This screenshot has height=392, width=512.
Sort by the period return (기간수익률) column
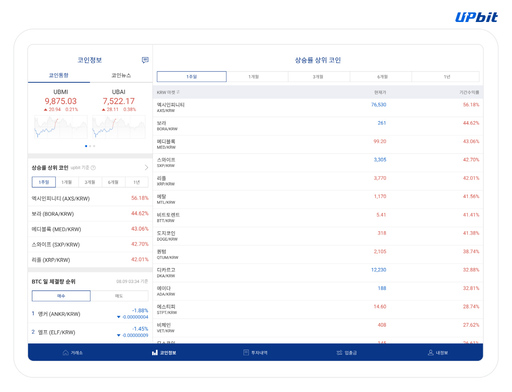469,92
